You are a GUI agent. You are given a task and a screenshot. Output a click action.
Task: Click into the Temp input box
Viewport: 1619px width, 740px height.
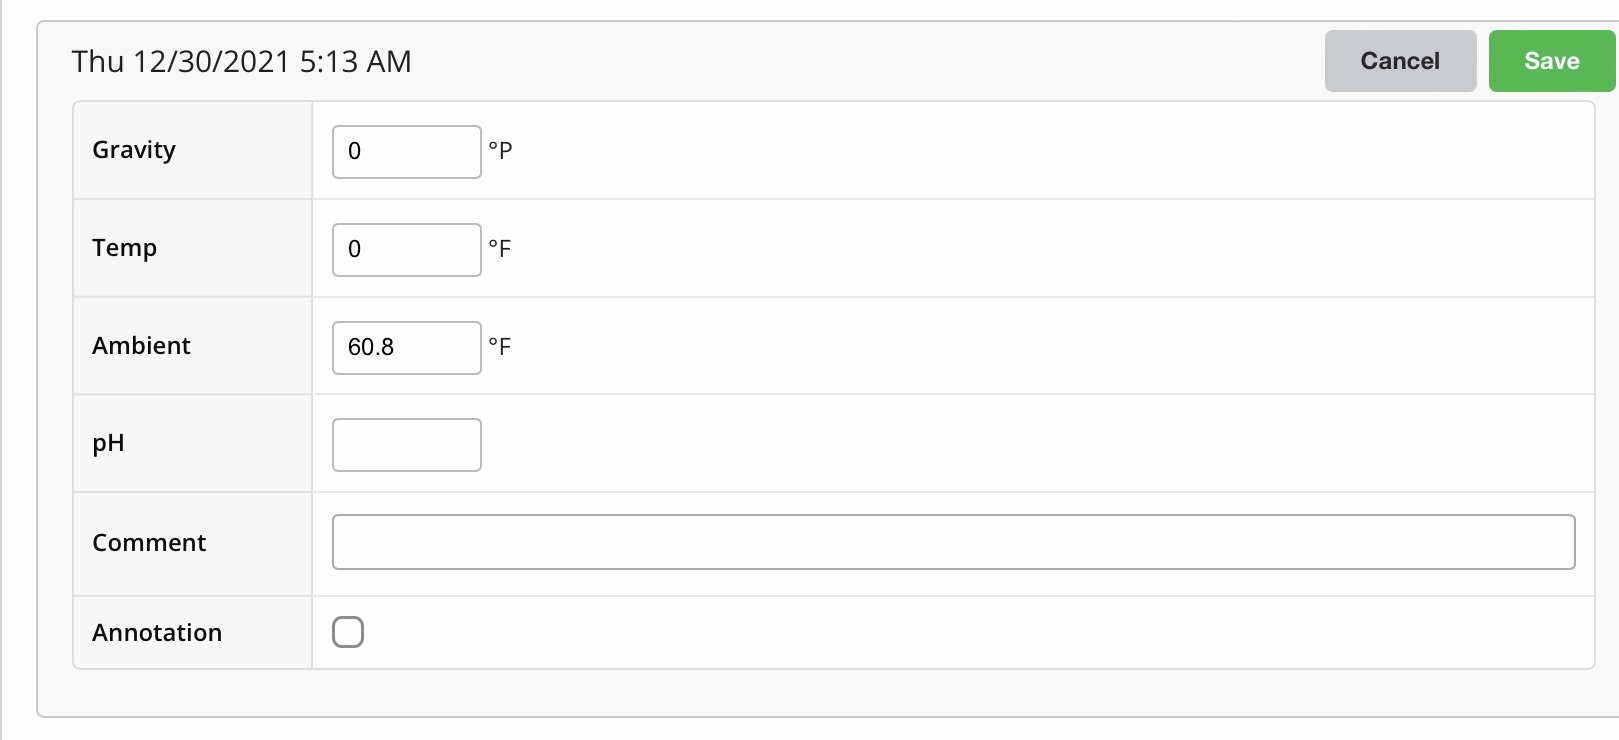point(406,250)
